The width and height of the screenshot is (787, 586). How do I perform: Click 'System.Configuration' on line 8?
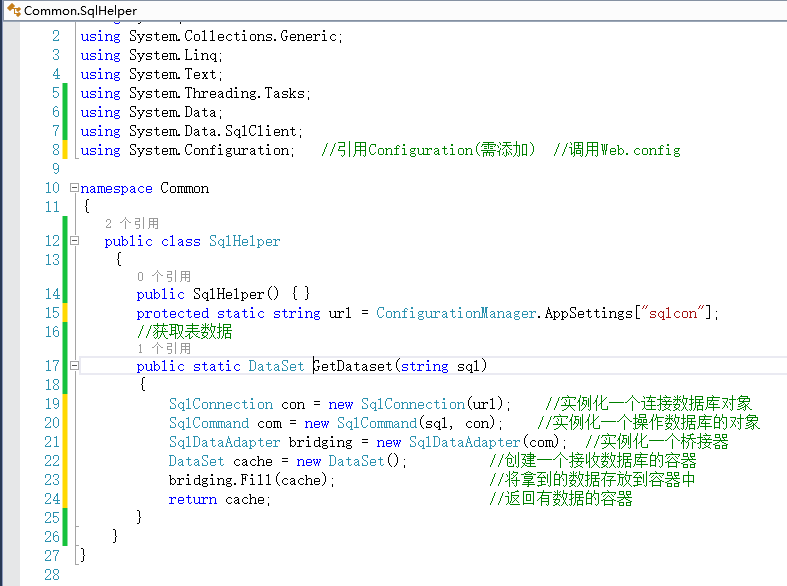pos(209,150)
